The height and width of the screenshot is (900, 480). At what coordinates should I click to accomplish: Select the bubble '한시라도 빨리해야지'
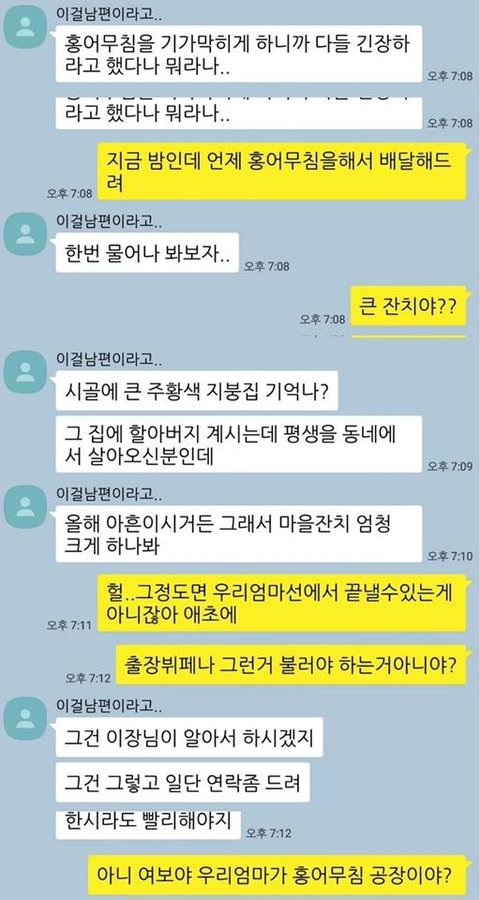click(148, 823)
